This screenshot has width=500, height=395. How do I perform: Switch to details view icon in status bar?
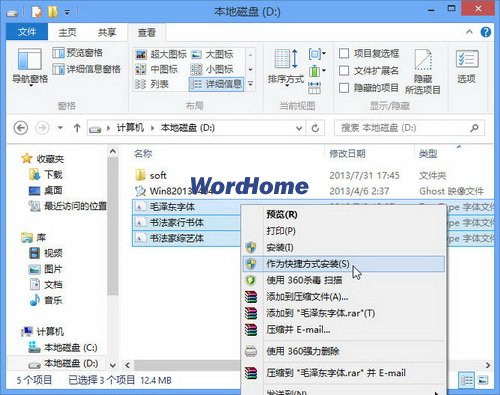pos(467,380)
